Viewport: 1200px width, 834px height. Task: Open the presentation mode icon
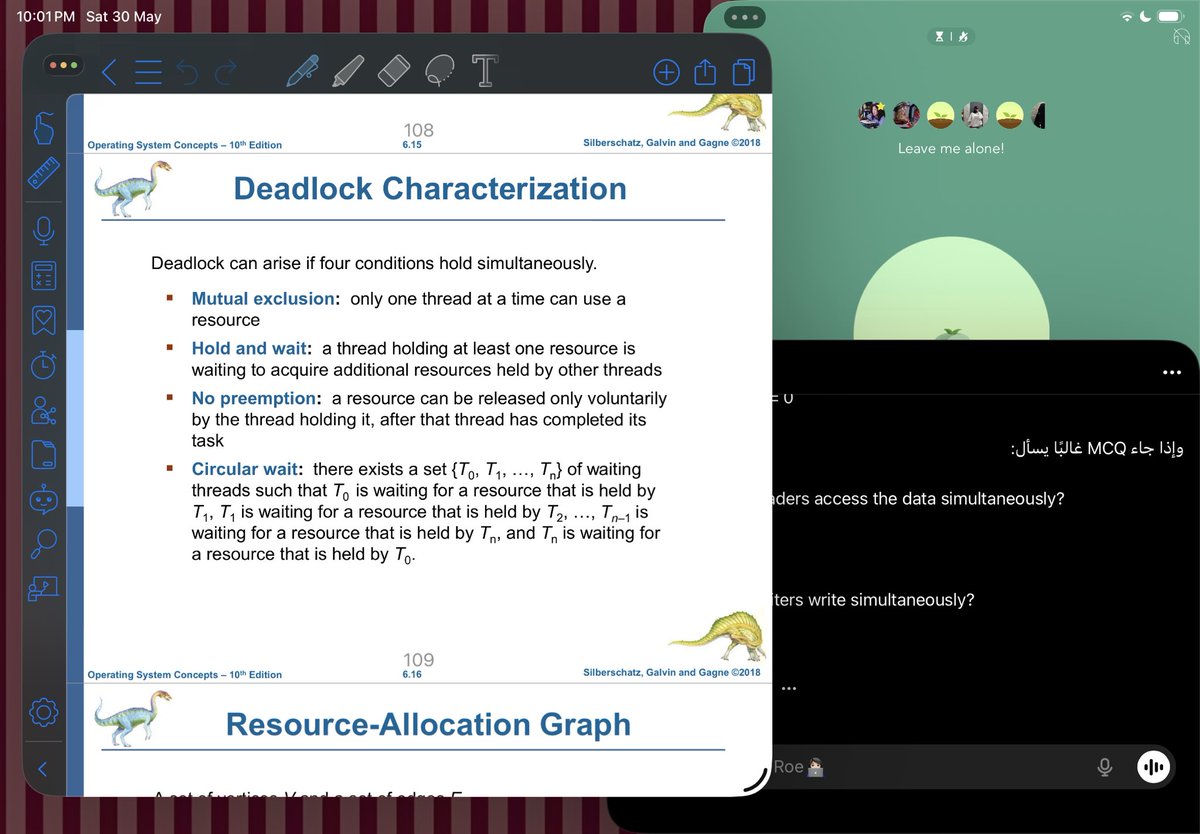[x=43, y=589]
